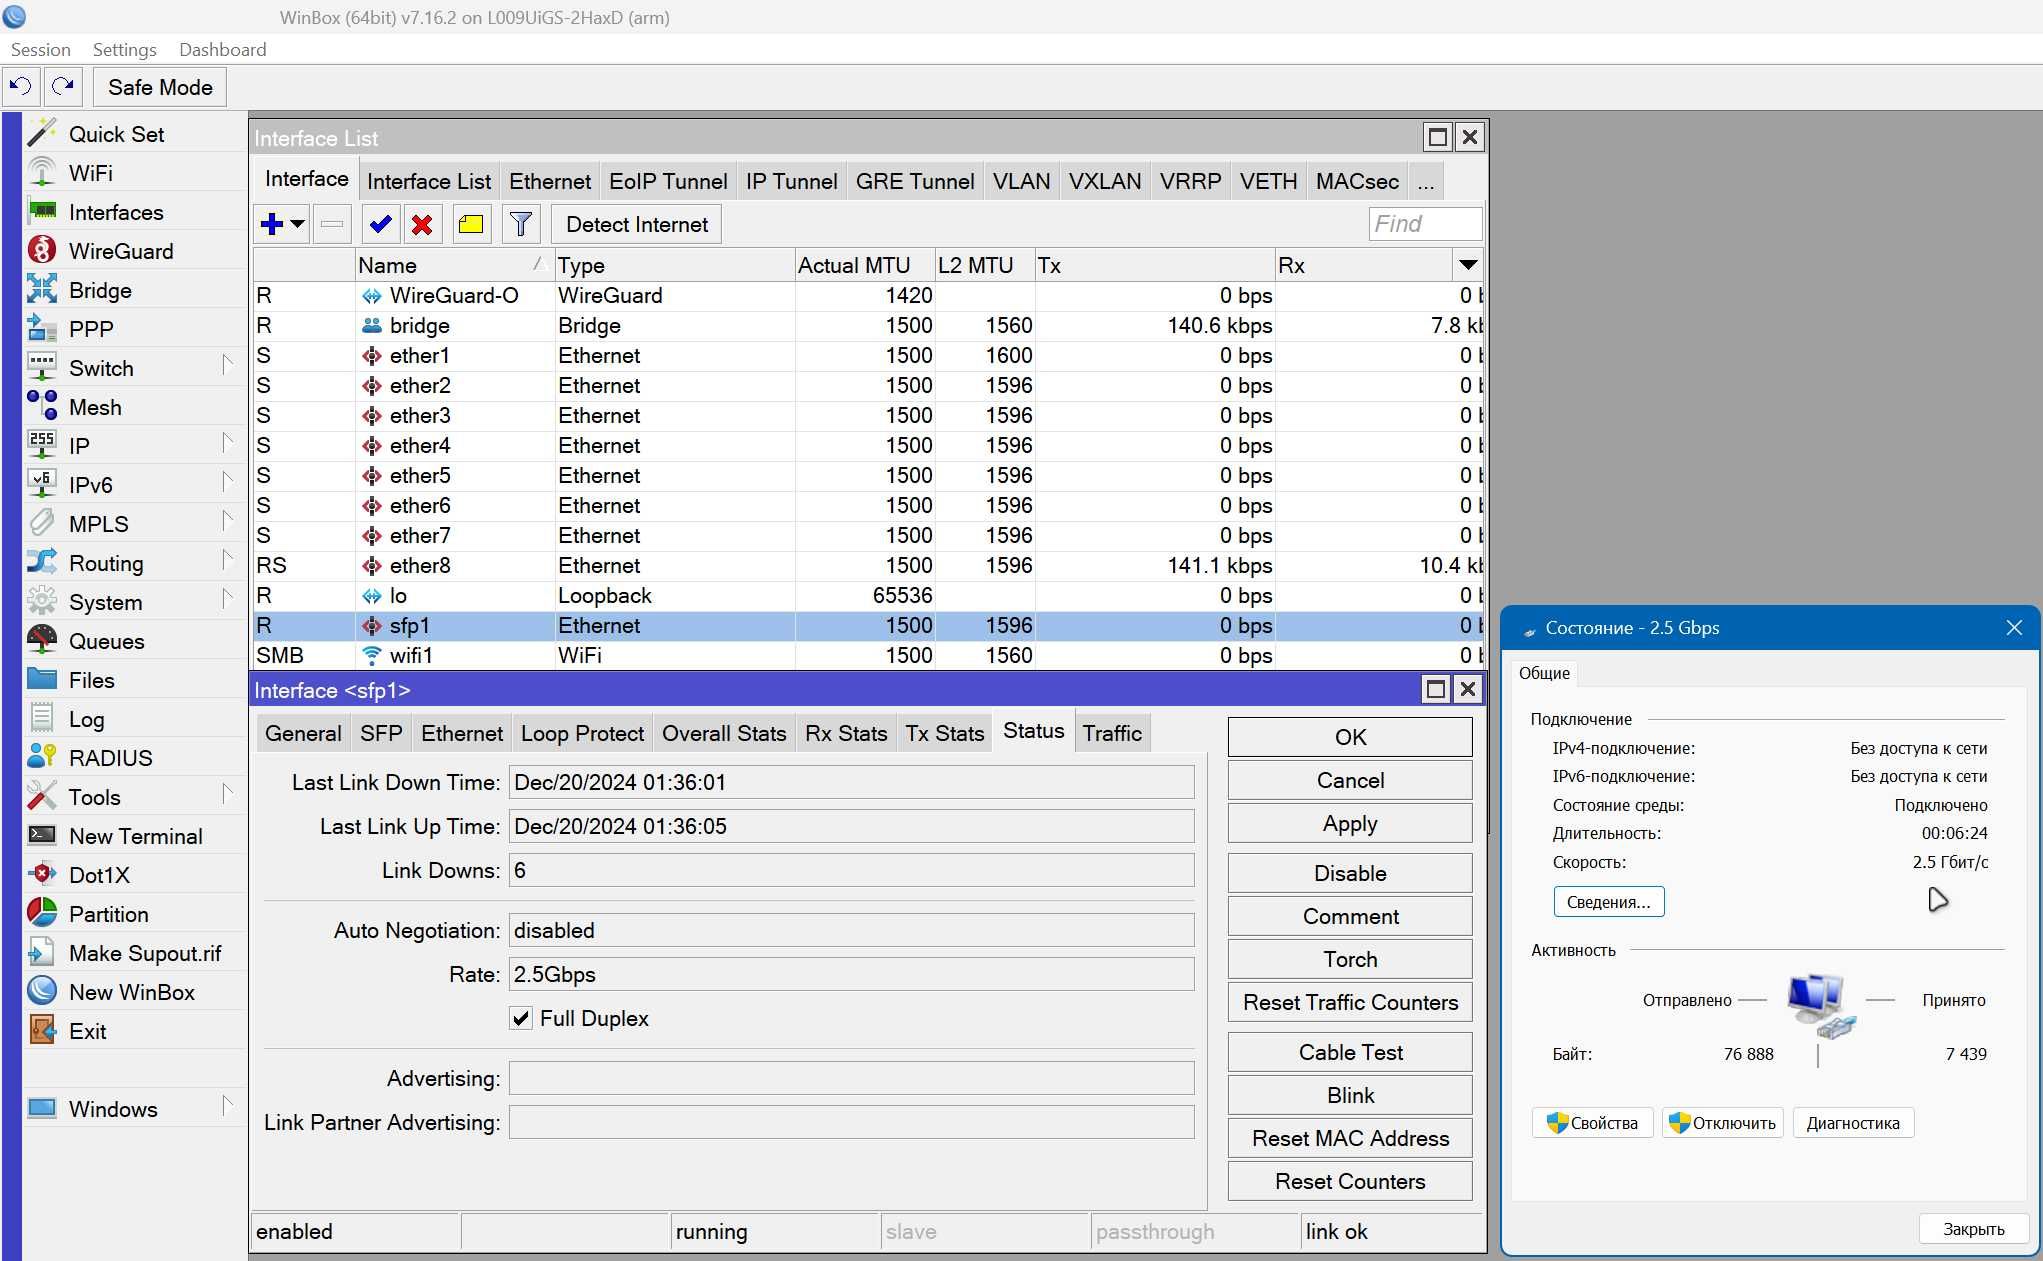
Task: Open the filter funnel icon
Action: pos(520,224)
